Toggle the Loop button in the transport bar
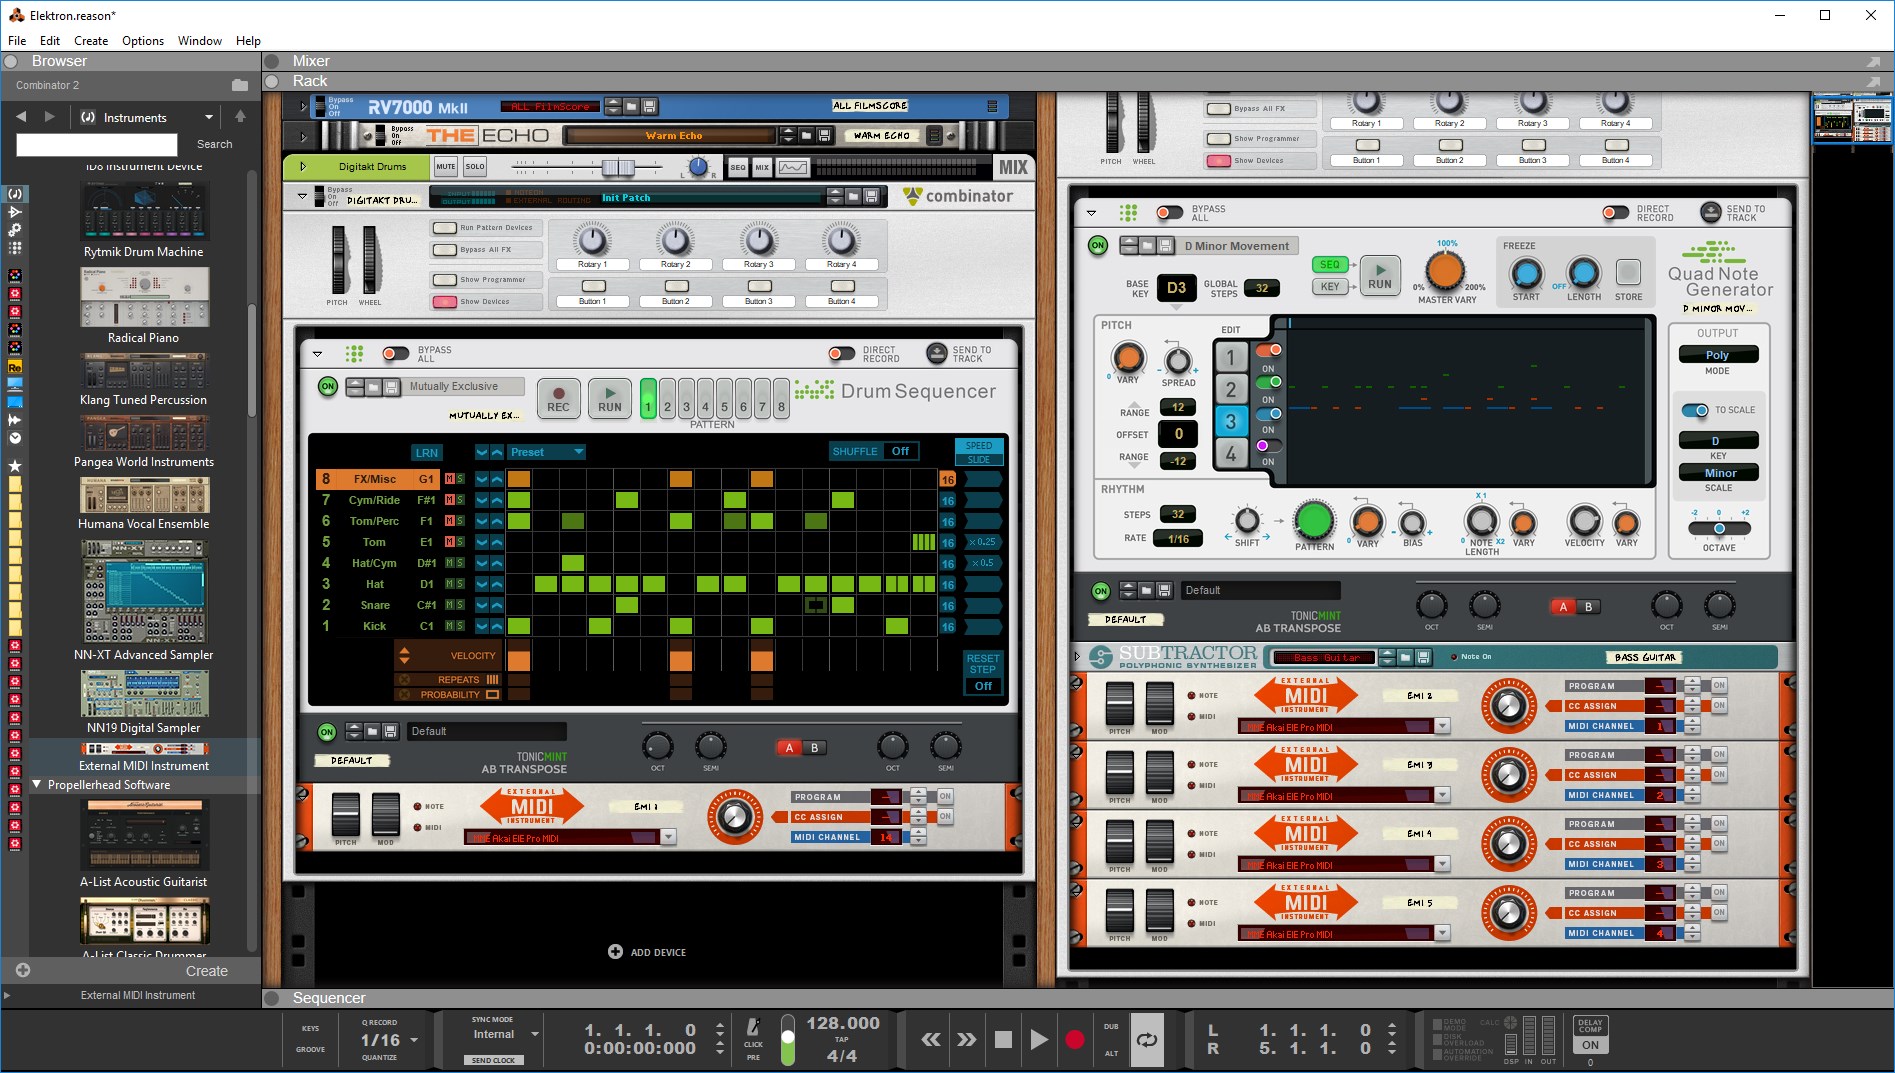1895x1073 pixels. tap(1147, 1040)
